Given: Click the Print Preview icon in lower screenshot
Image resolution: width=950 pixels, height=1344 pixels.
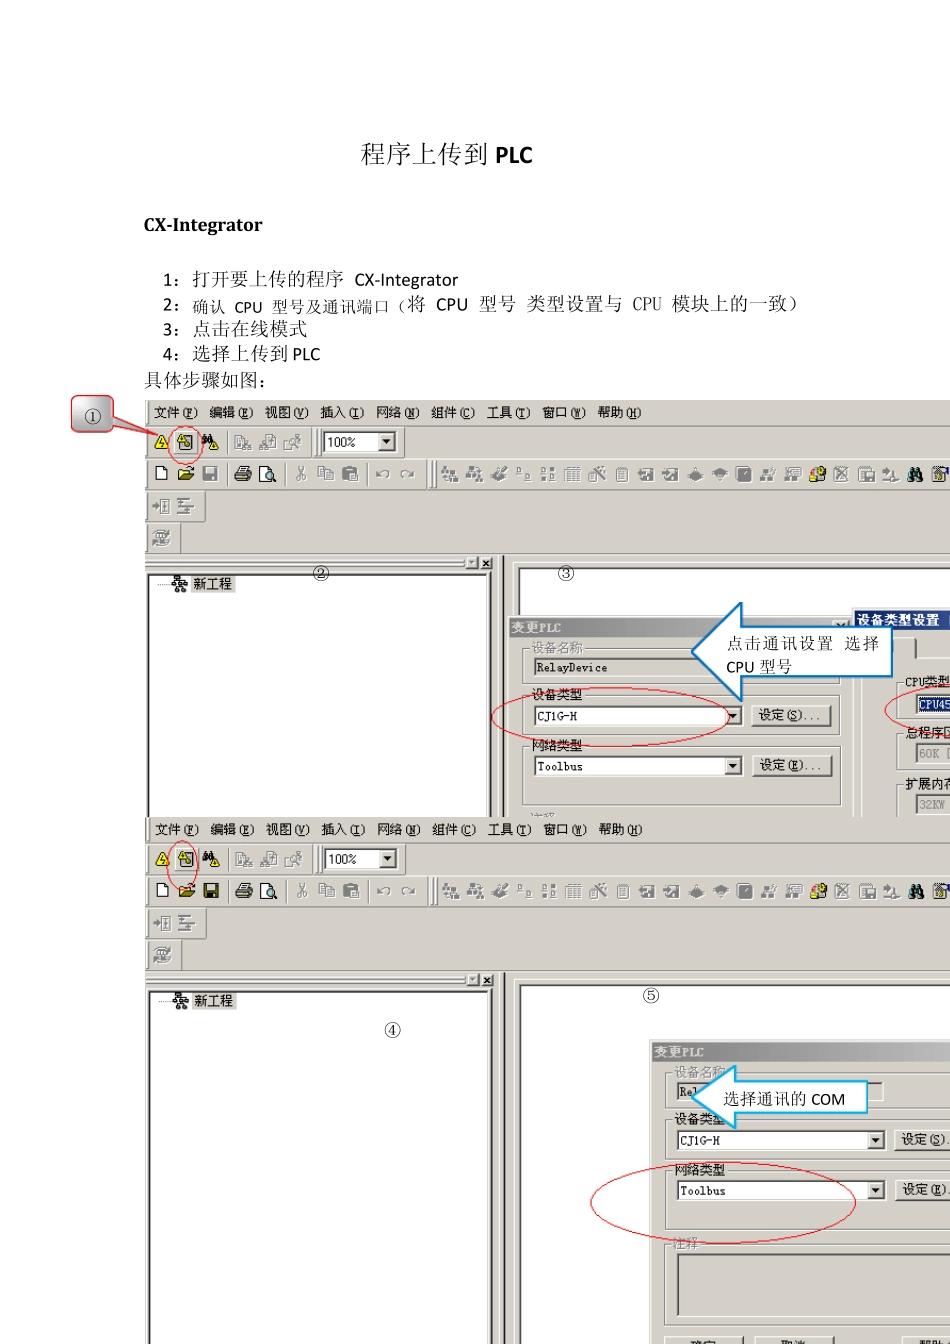Looking at the screenshot, I should coord(268,890).
